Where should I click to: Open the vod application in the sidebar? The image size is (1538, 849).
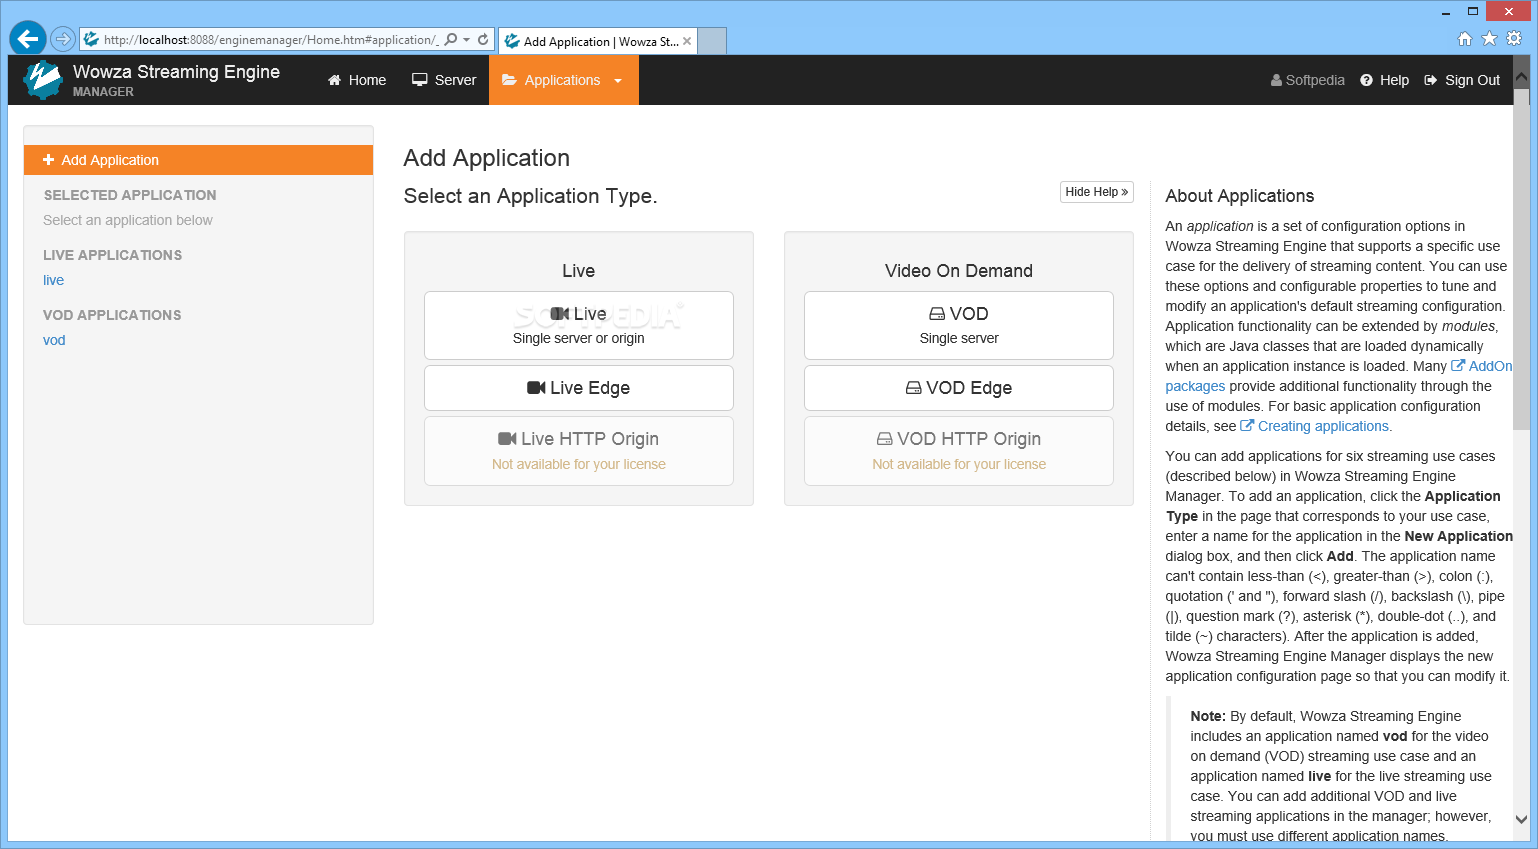(x=54, y=340)
